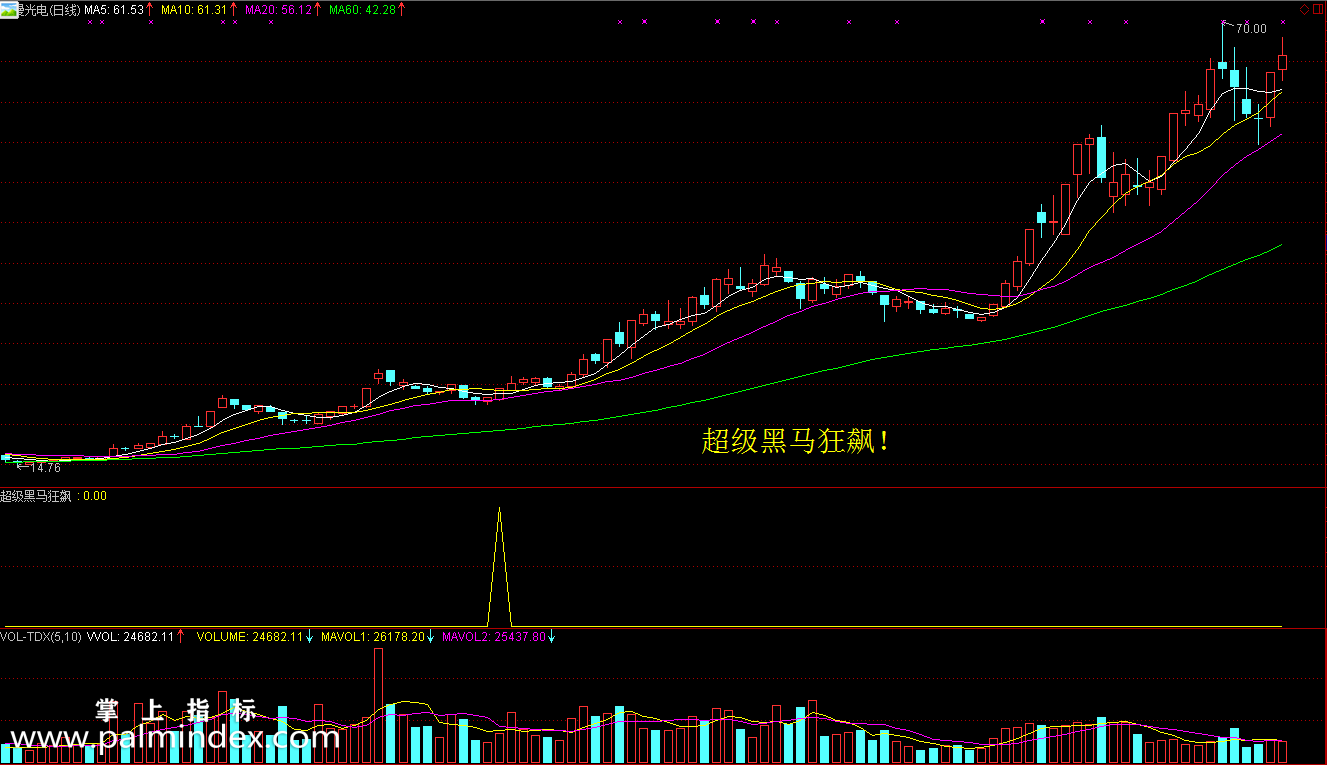1327x765 pixels.
Task: Click the 70.00 high price label
Action: [x=1250, y=29]
